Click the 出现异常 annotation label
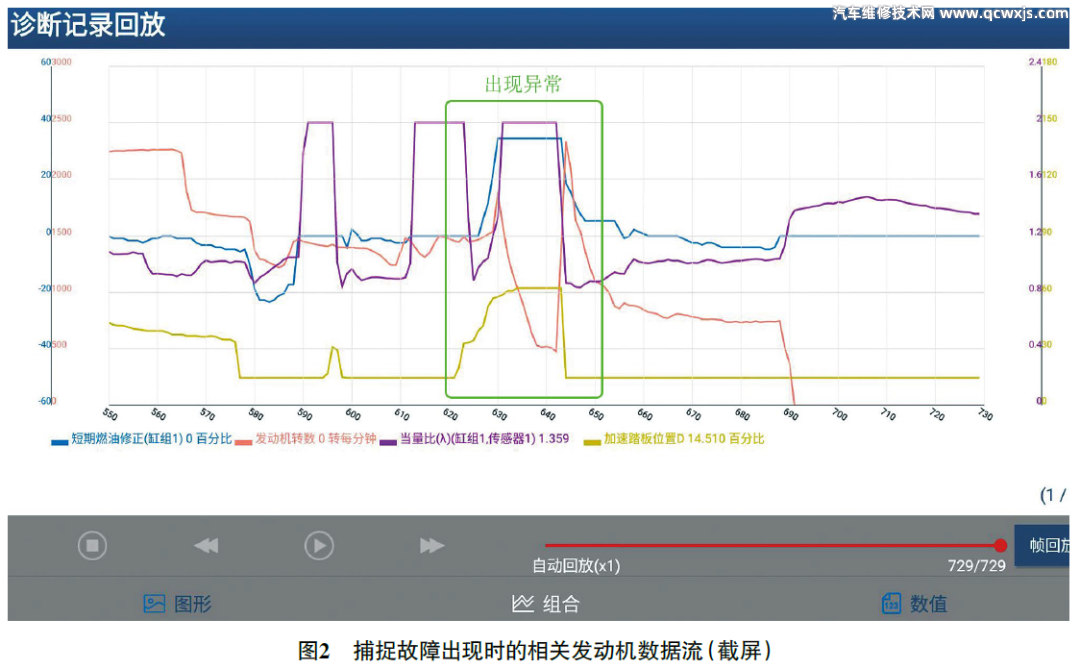The image size is (1080, 669). [523, 85]
